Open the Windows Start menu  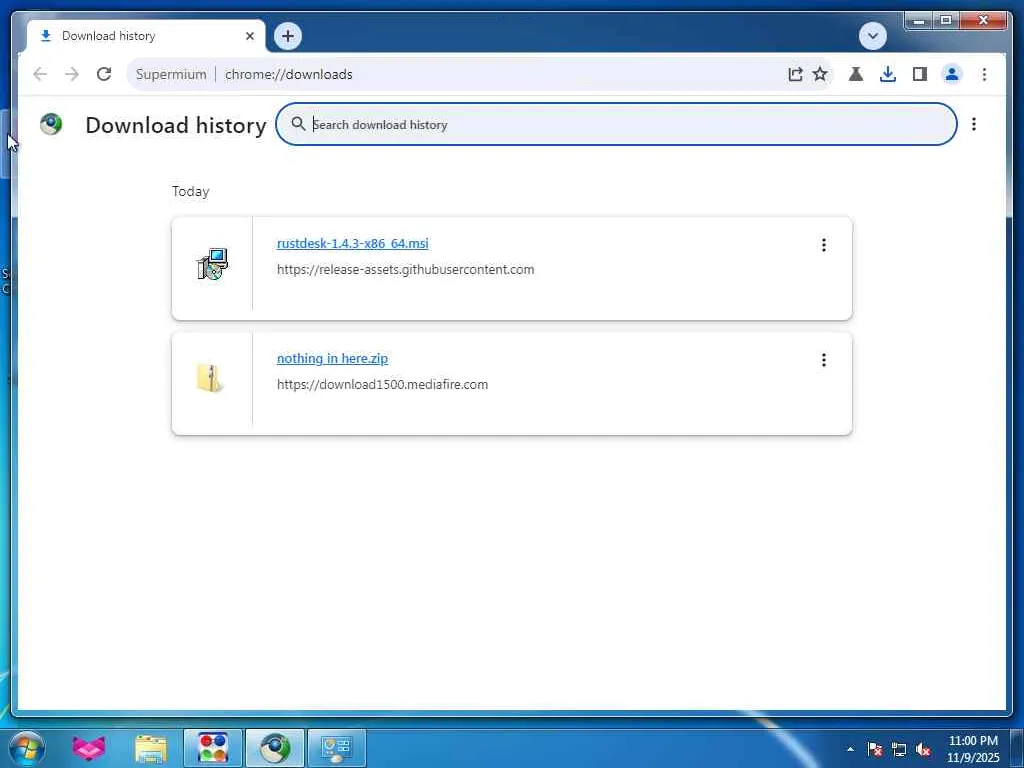click(x=27, y=748)
